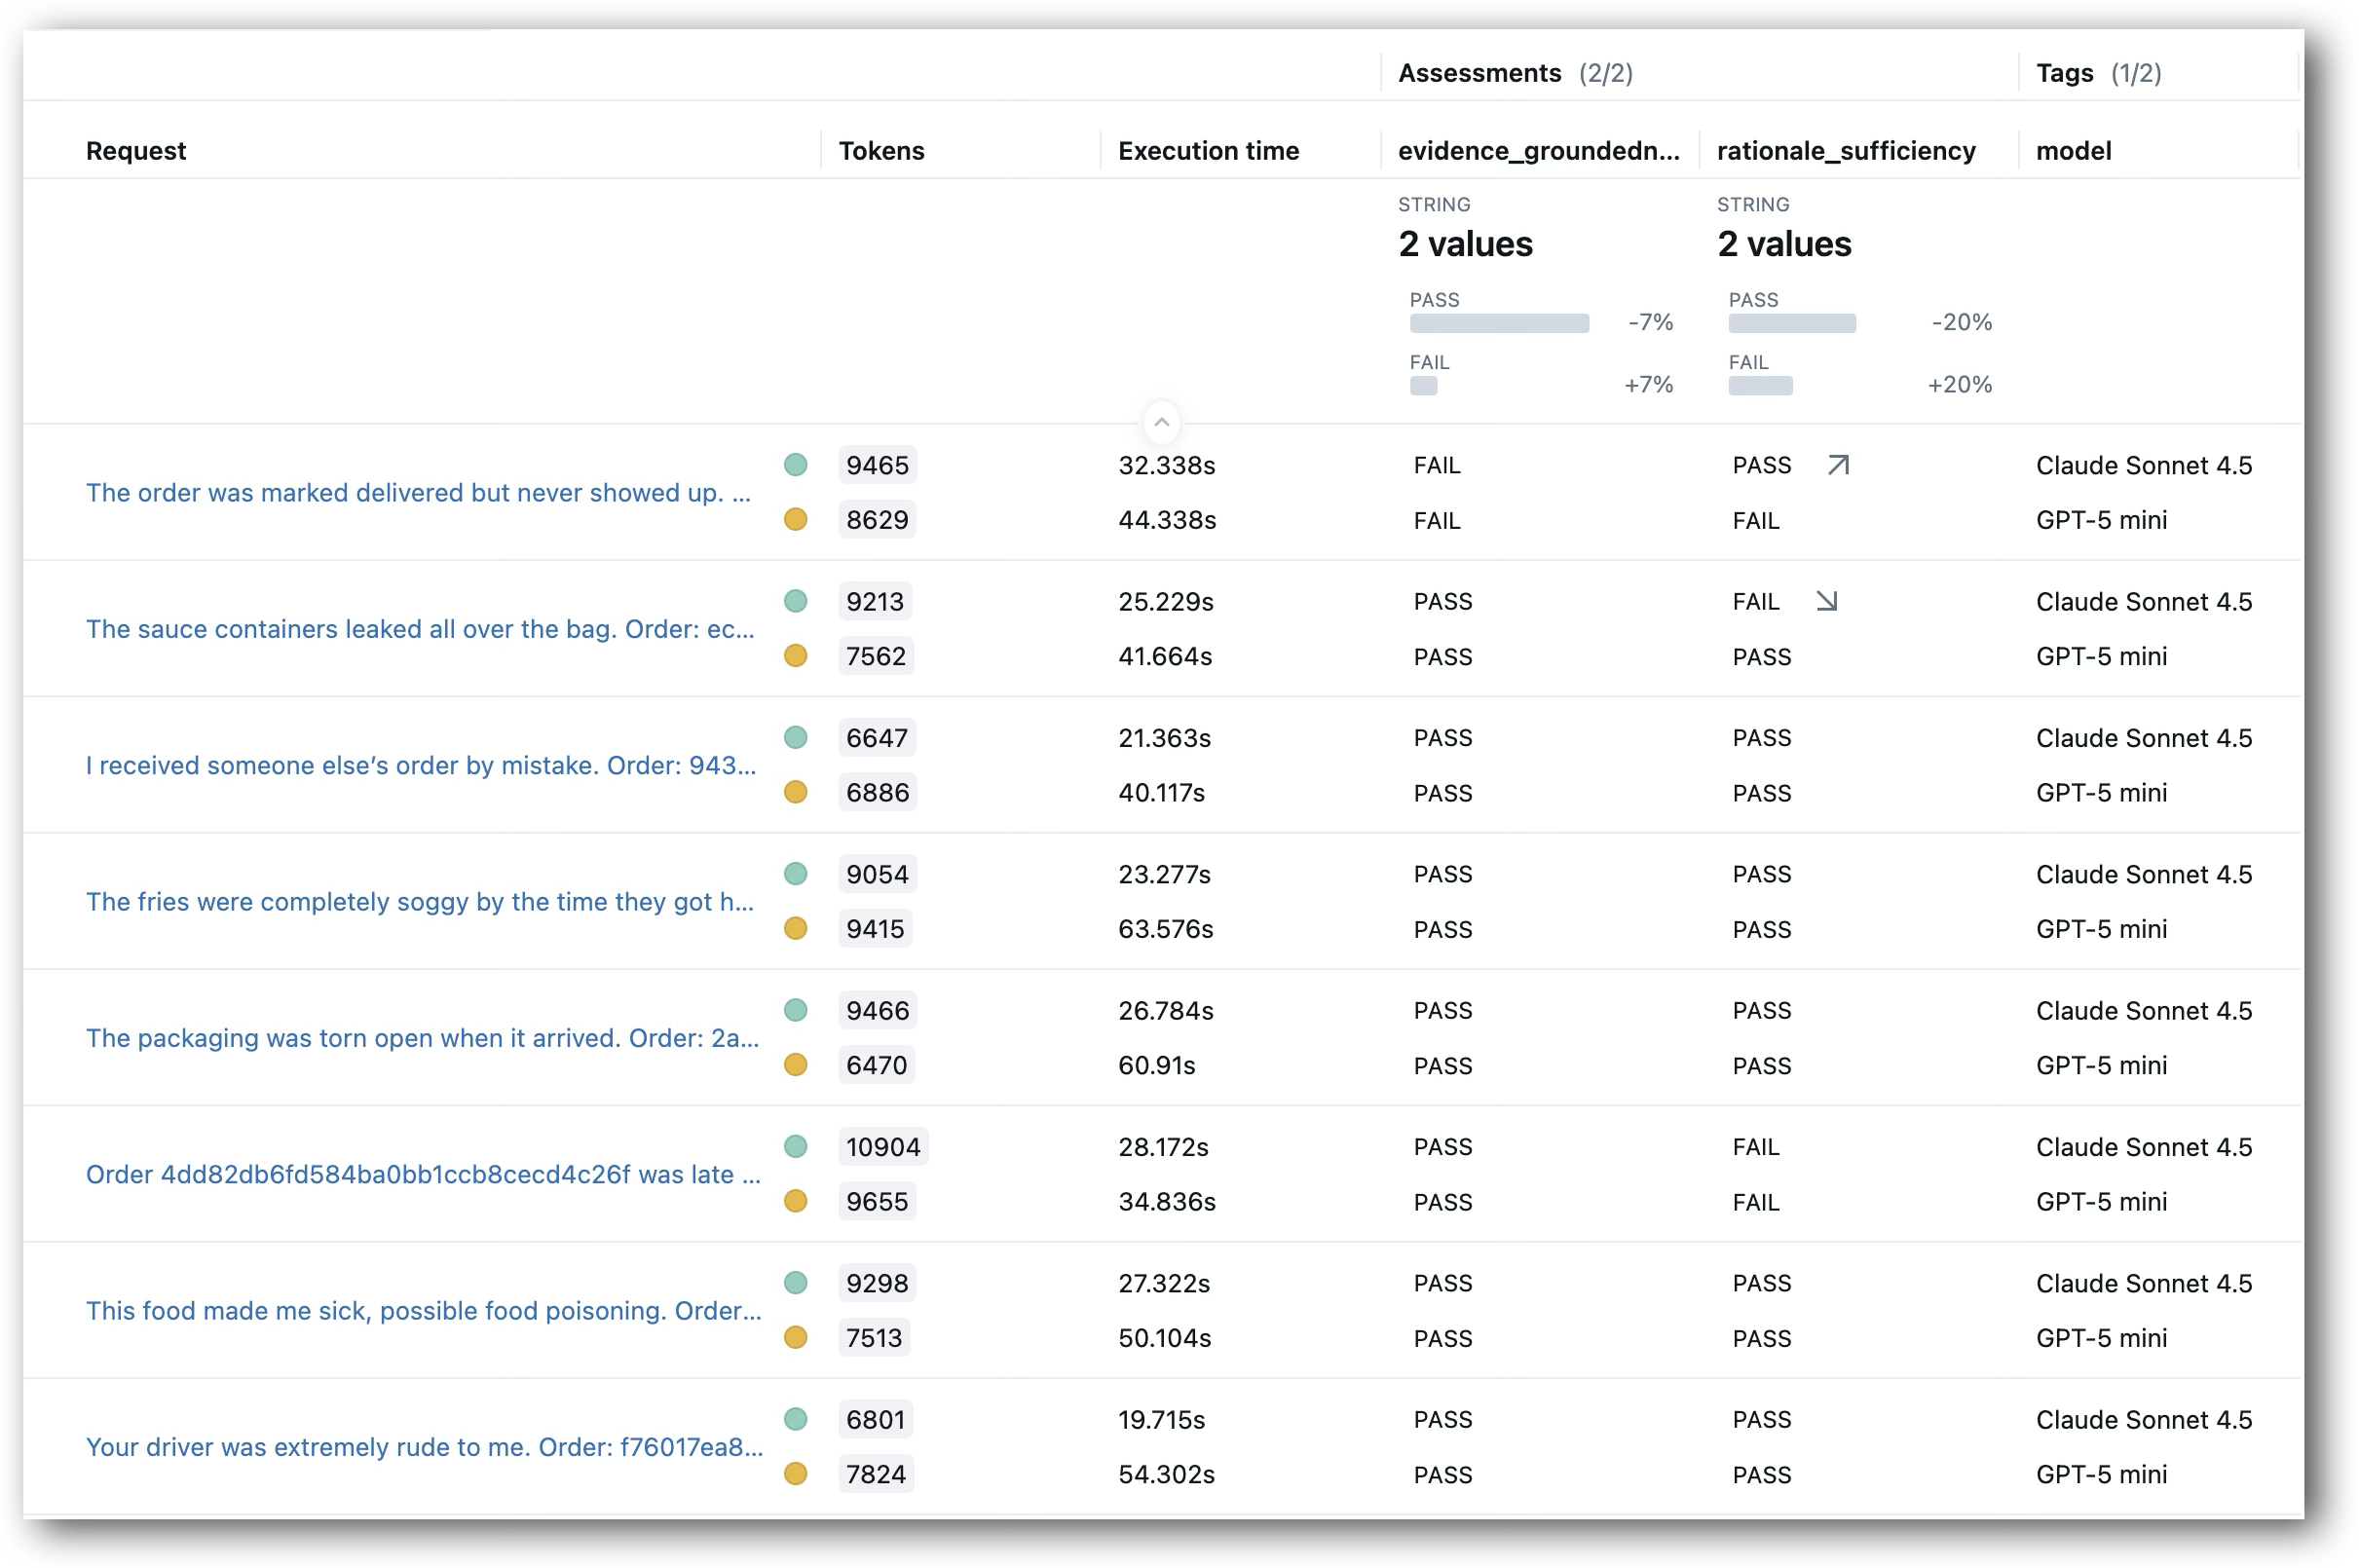Open 'order was marked delivered' request

coord(418,493)
